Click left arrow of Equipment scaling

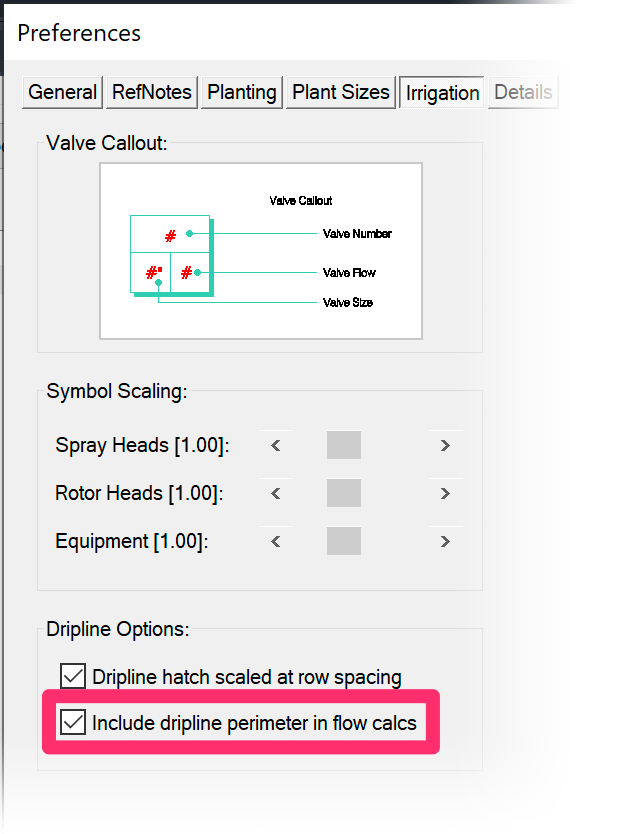275,541
